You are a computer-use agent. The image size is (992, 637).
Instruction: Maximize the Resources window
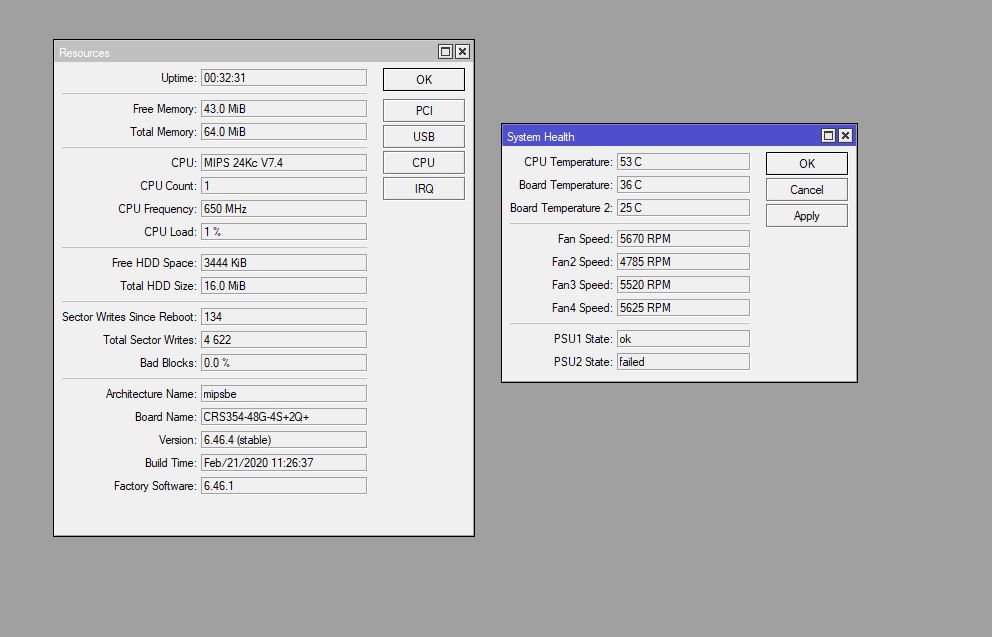click(x=445, y=52)
